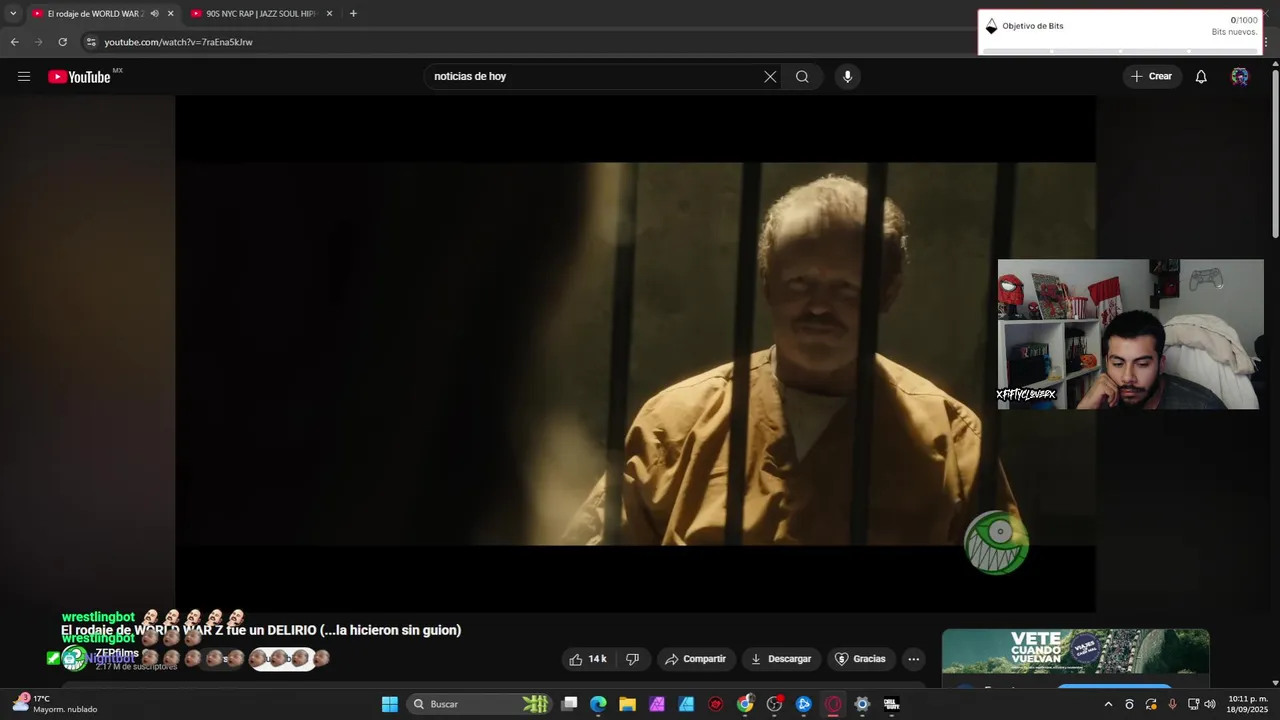Screen dimensions: 1280x720
Task: Expand hidden system tray icons chevron
Action: 1108,704
